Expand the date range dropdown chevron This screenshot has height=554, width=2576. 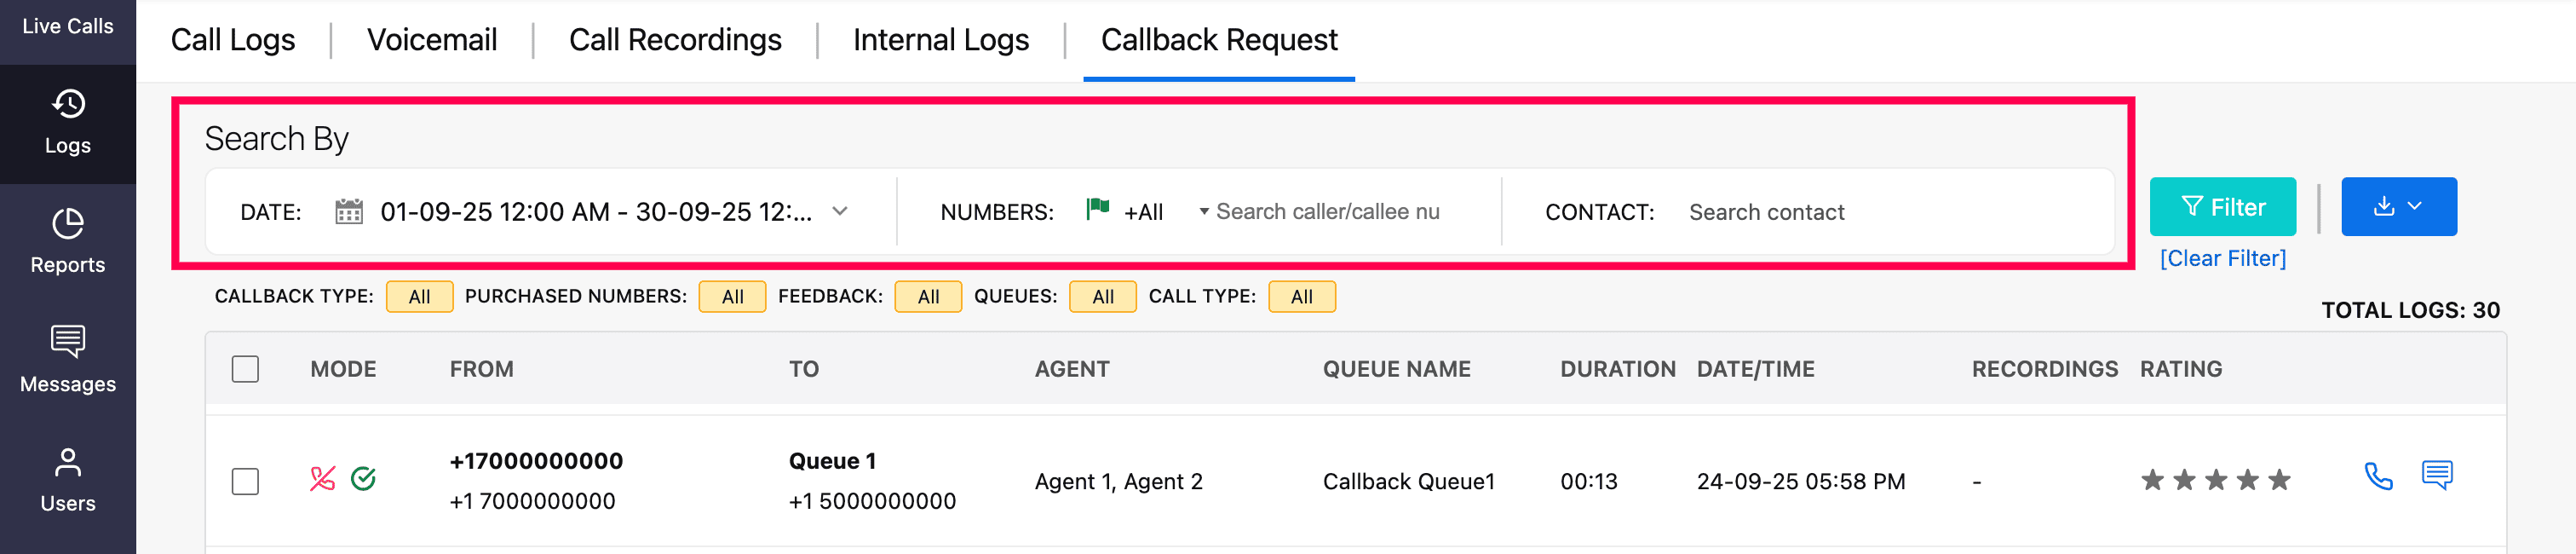[x=840, y=211]
